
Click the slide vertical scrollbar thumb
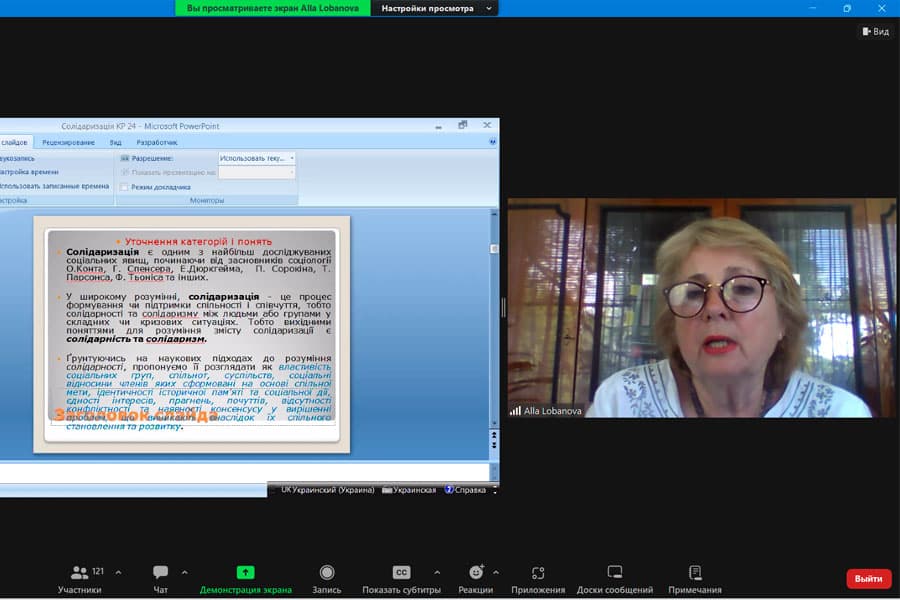pos(494,249)
